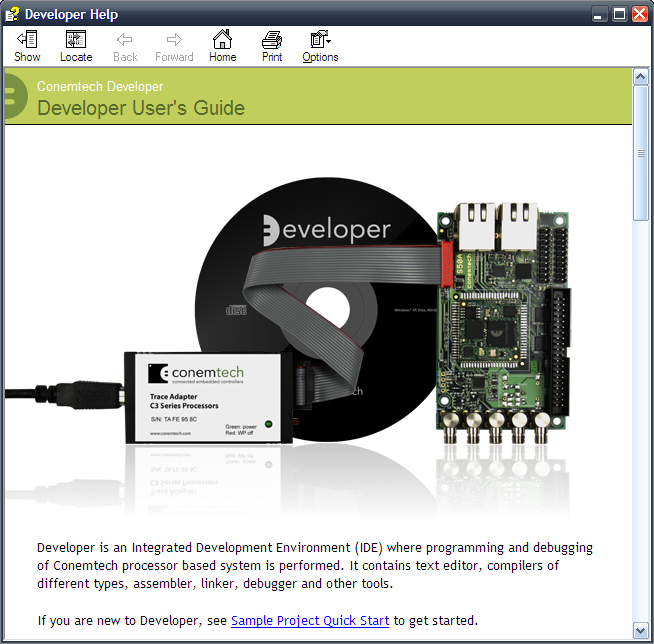Maximize the Developer Help window

pos(619,14)
